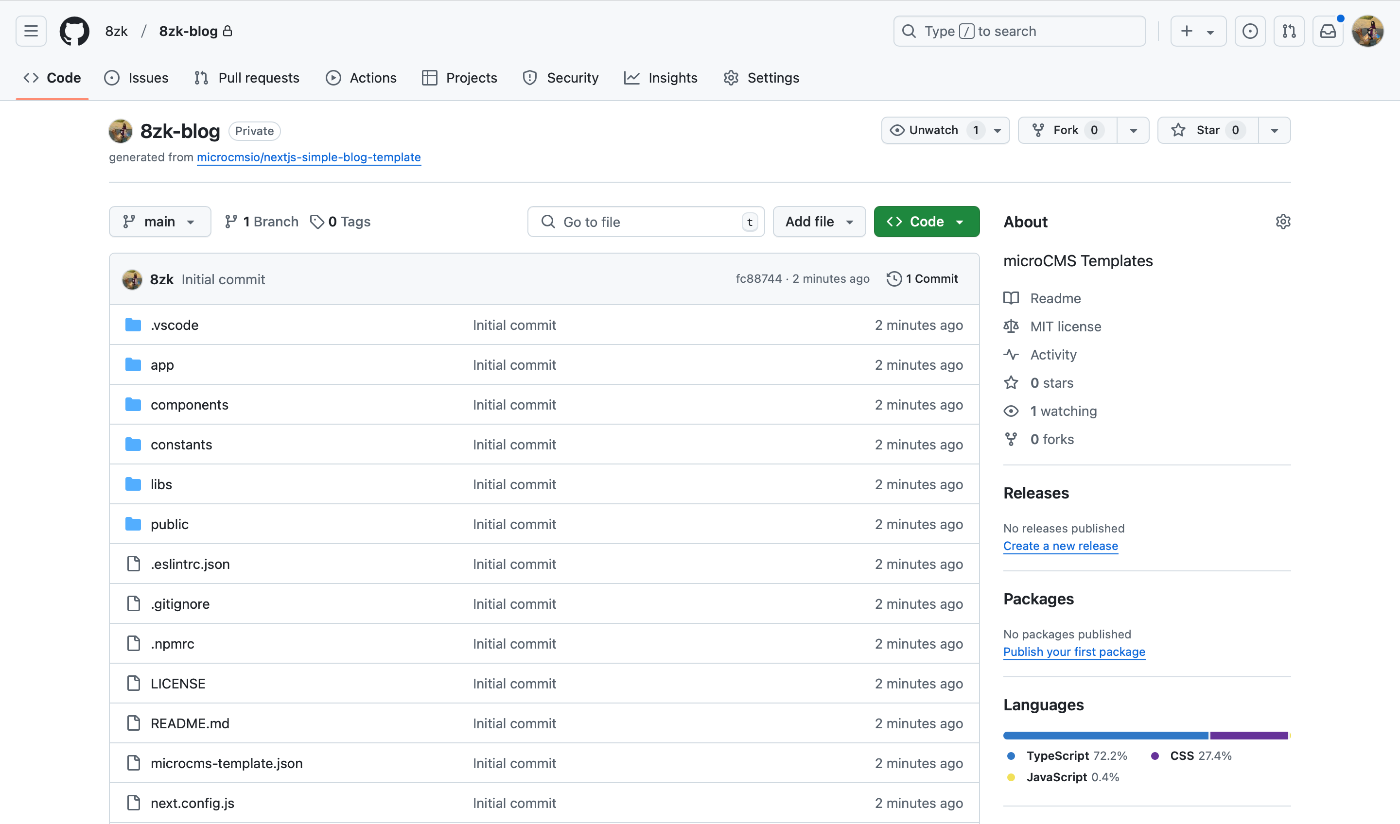Click the Unwatch button
The image size is (1400, 824).
[x=934, y=130]
